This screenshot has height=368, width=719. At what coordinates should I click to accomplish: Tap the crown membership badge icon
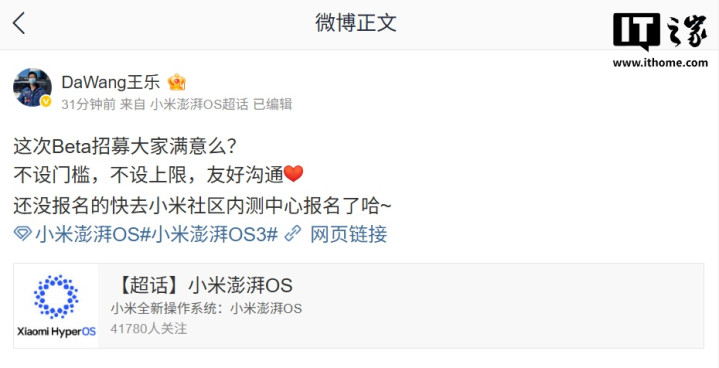tap(177, 82)
